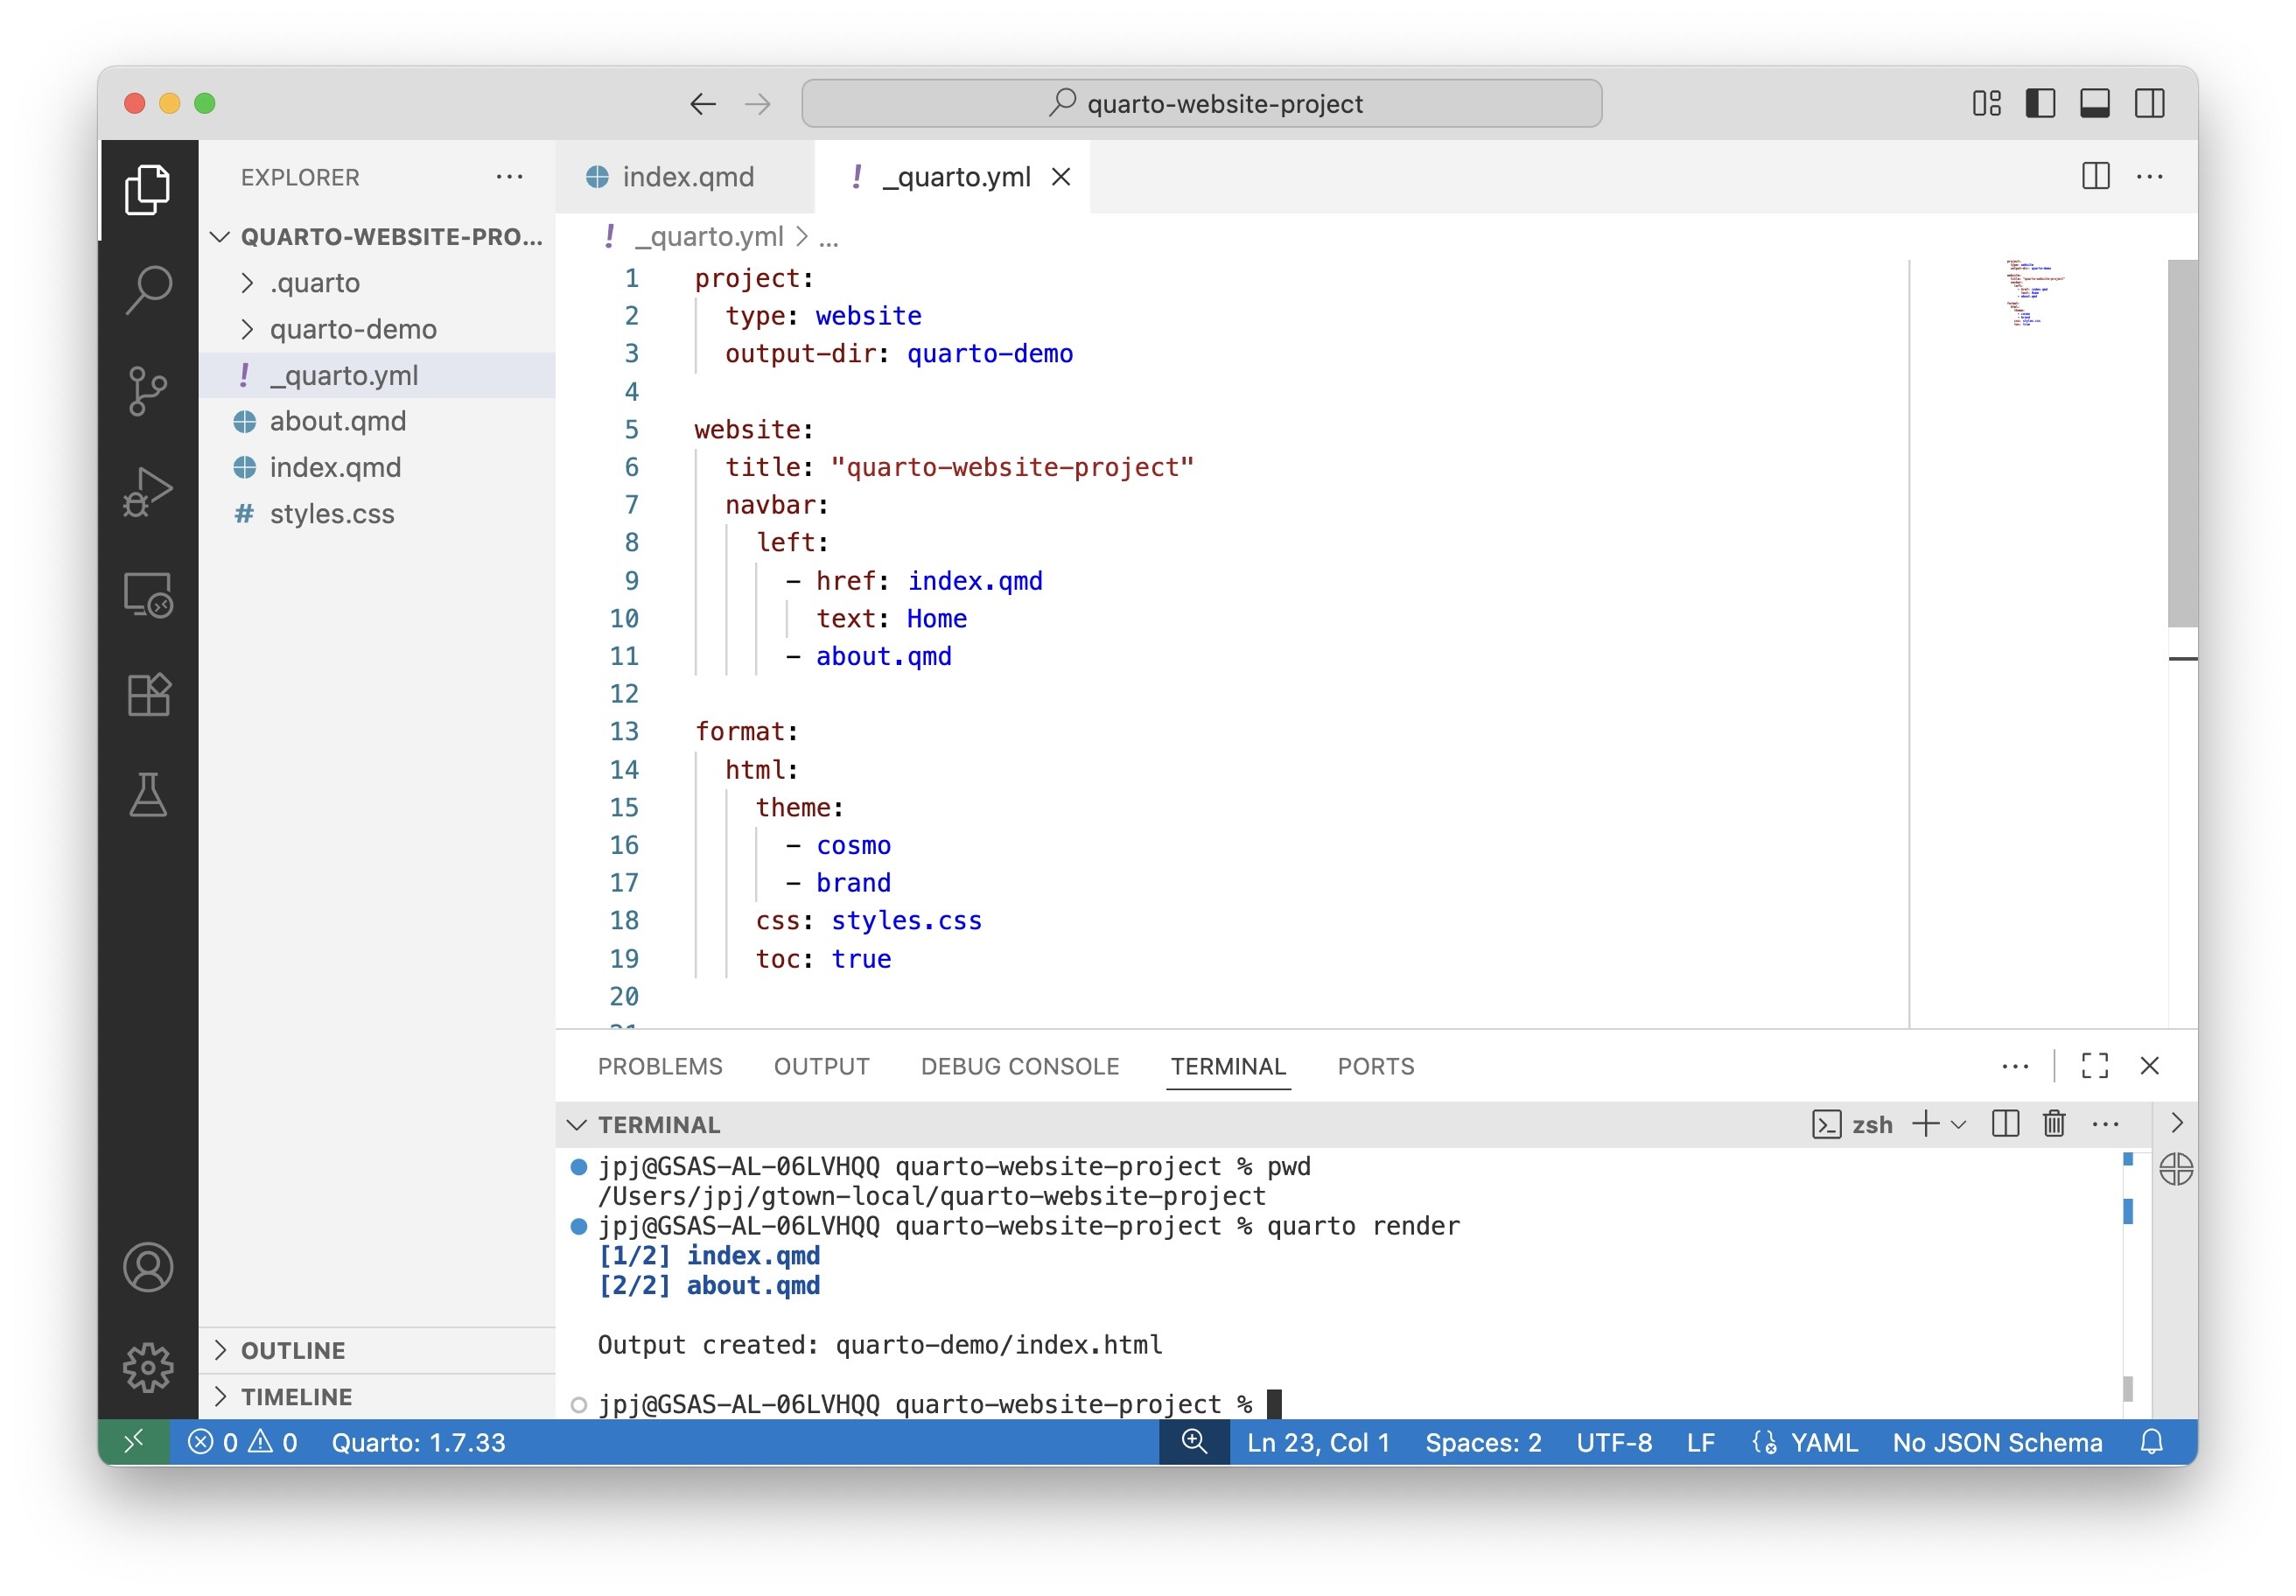Open the Source Control view
2296x1596 pixels.
pyautogui.click(x=148, y=390)
